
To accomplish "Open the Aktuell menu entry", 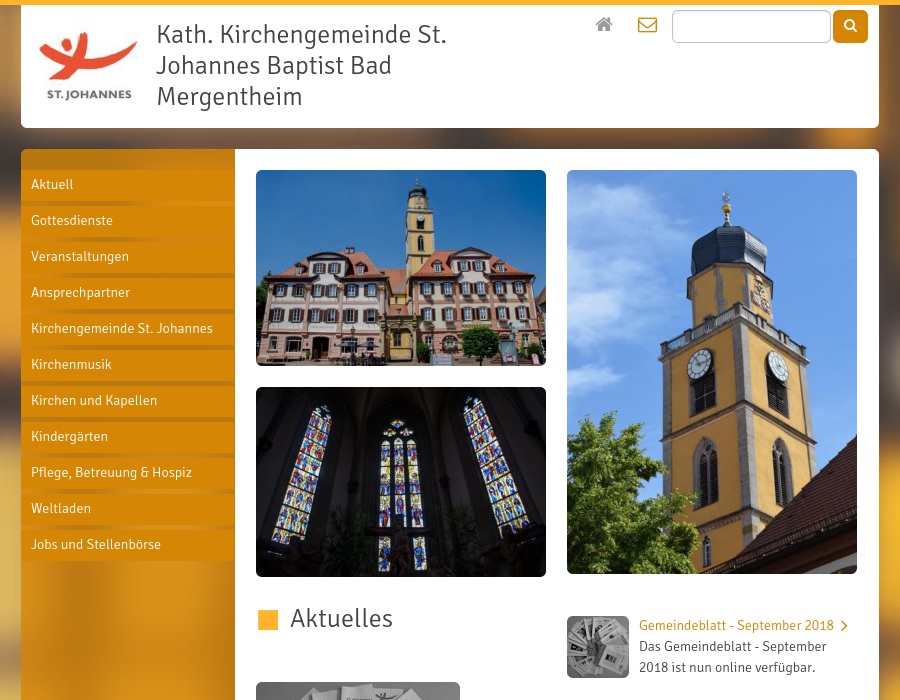I will pyautogui.click(x=52, y=184).
